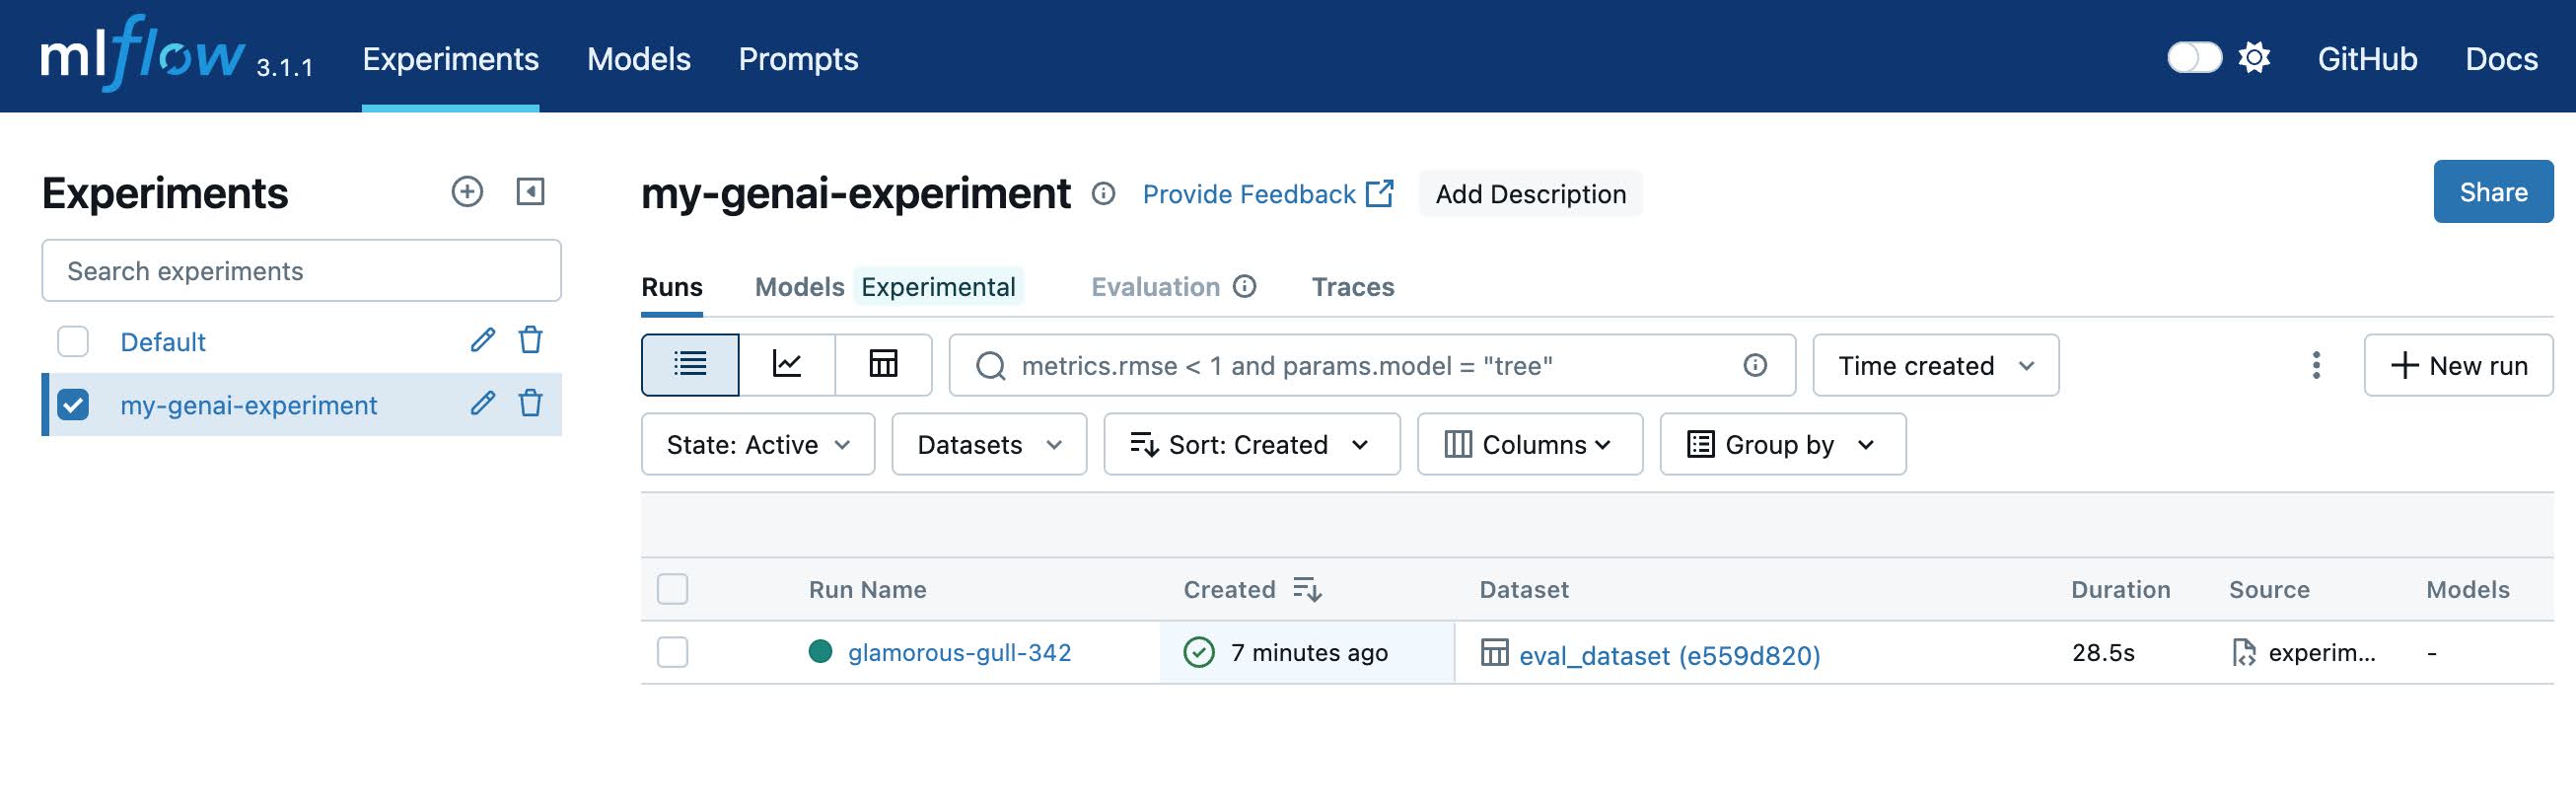Image resolution: width=2576 pixels, height=811 pixels.
Task: Check the Default experiment checkbox
Action: (x=73, y=342)
